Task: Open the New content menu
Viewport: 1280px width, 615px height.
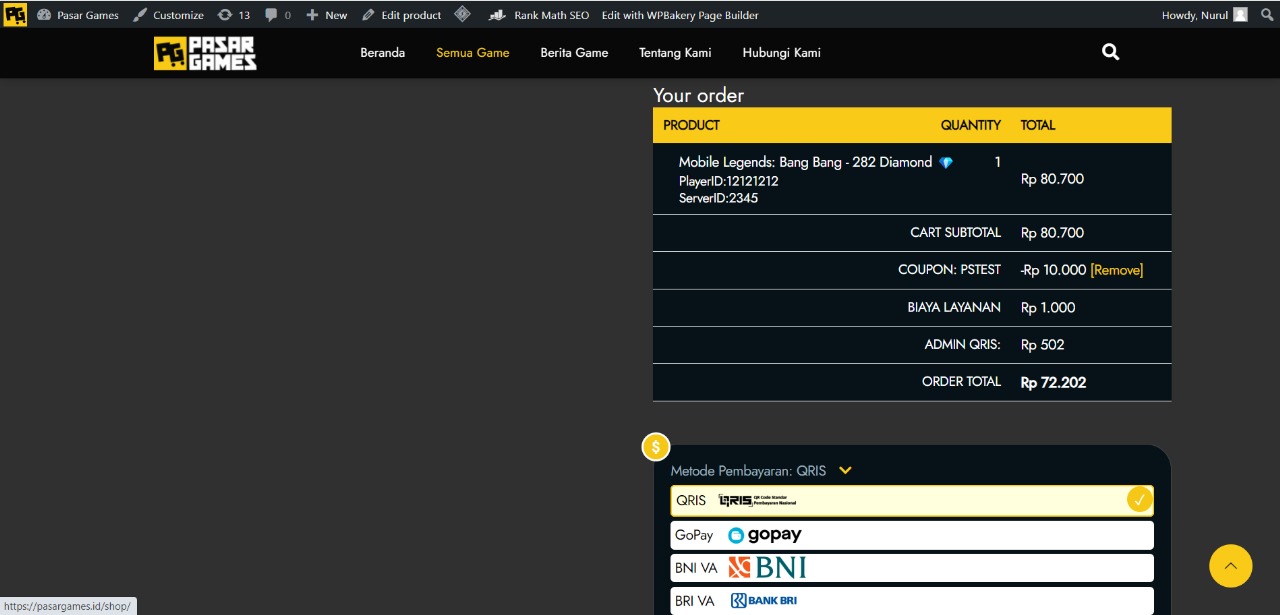Action: click(327, 15)
